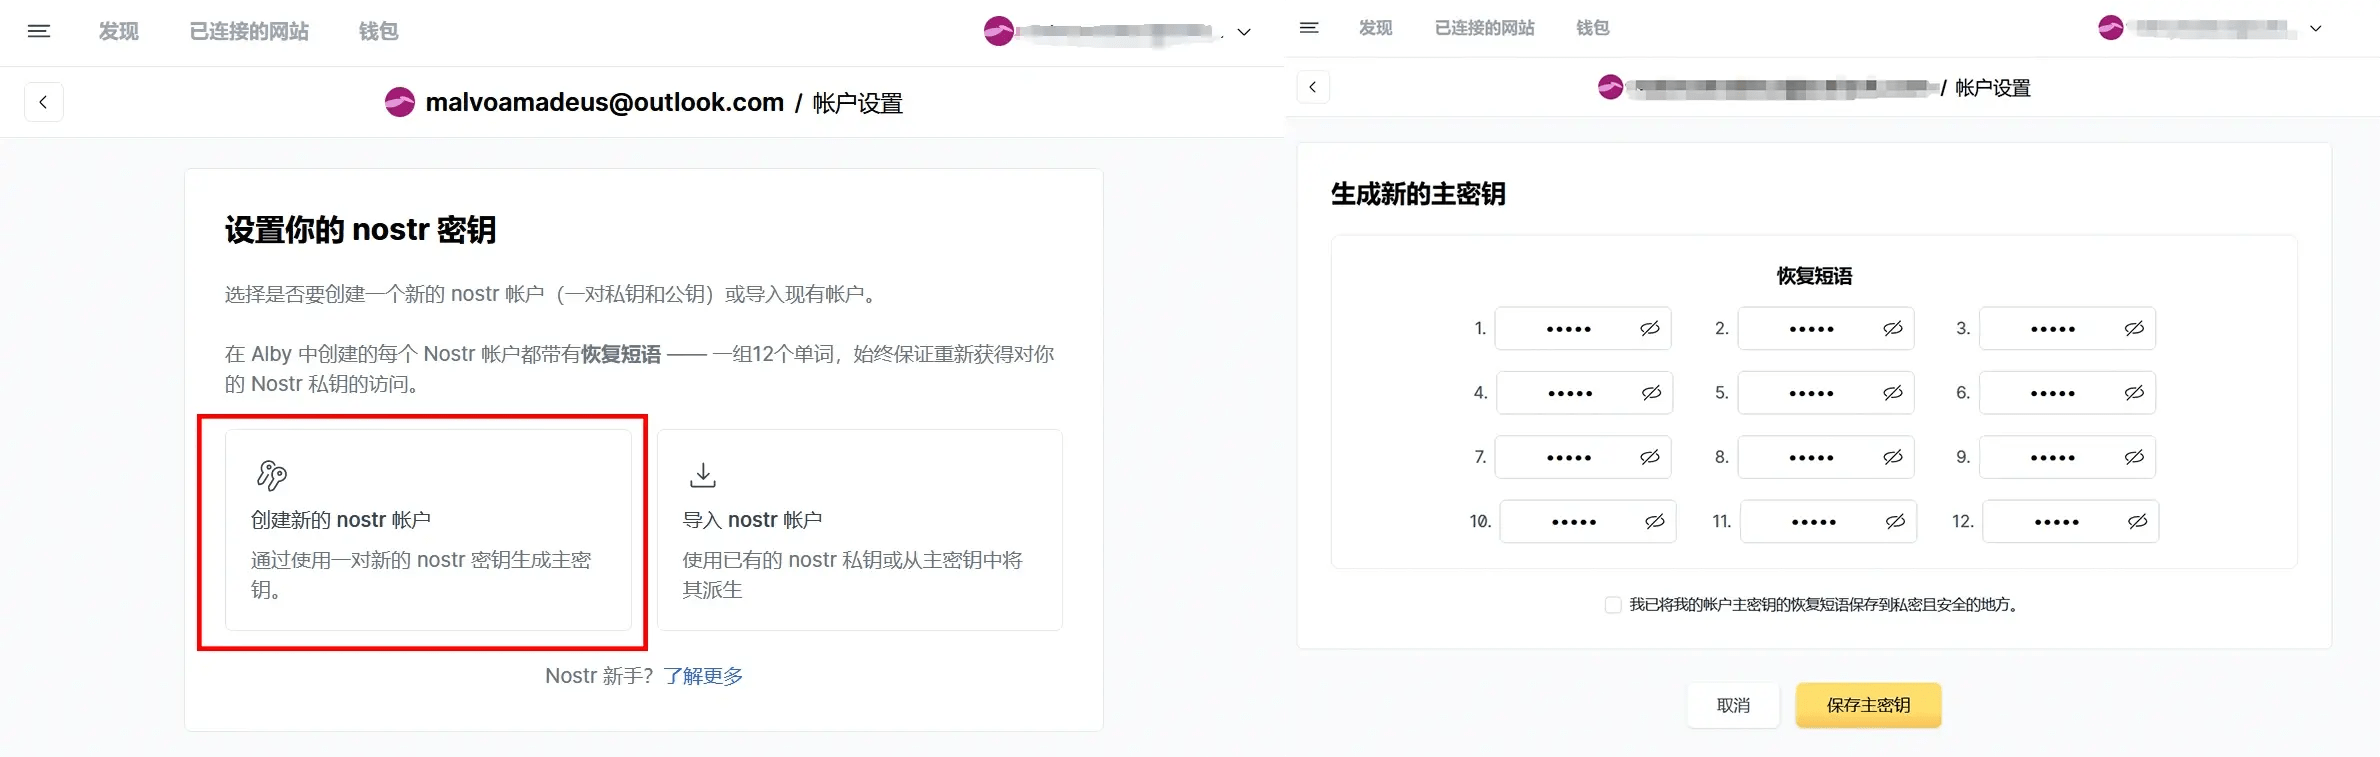The height and width of the screenshot is (757, 2380).
Task: Click the 取消 button
Action: [x=1733, y=706]
